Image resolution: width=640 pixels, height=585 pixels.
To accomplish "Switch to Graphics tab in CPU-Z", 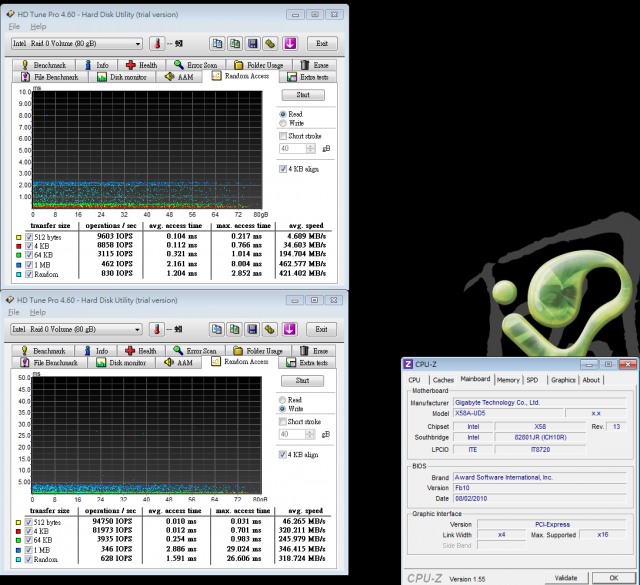I will pyautogui.click(x=563, y=380).
